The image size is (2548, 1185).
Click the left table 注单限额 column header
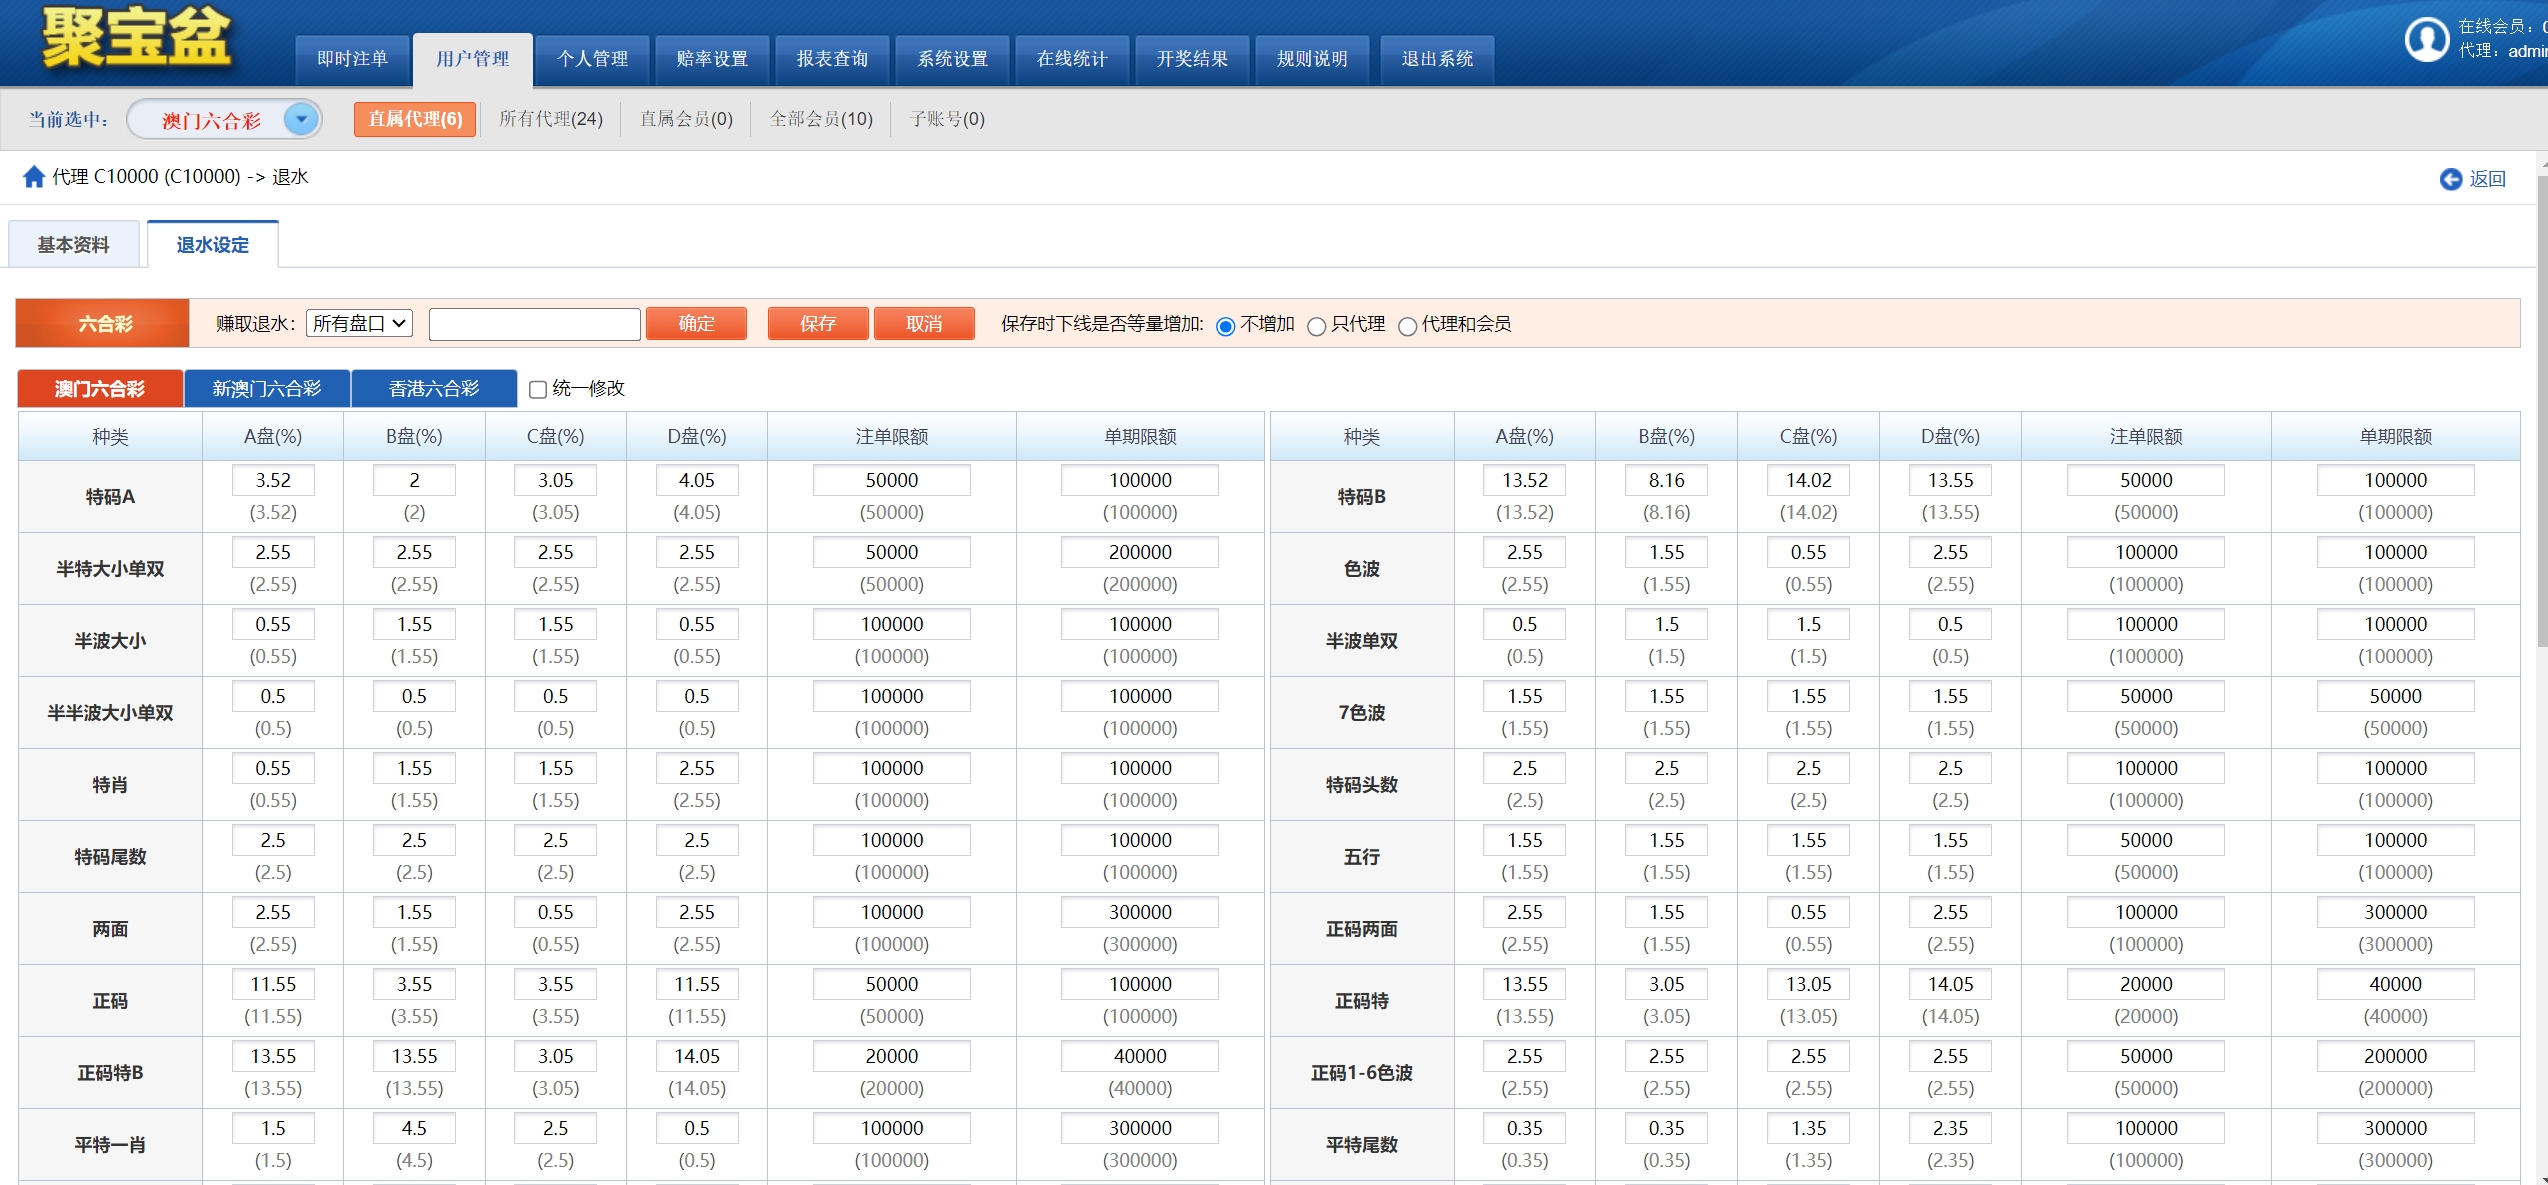[892, 437]
